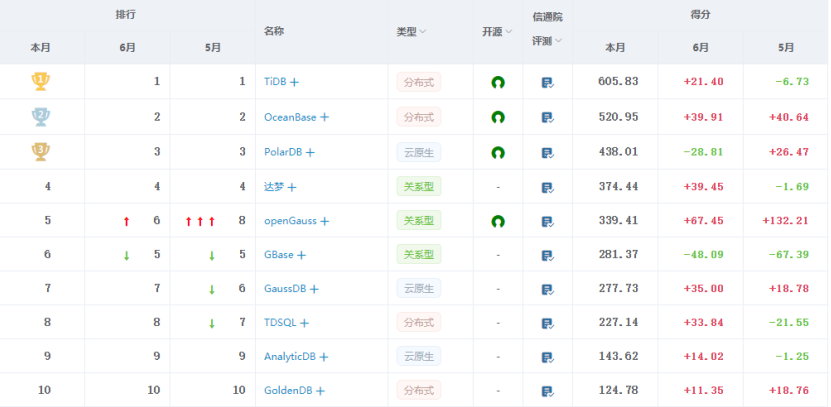Open the evaluation report icon for GaussDB
This screenshot has width=831, height=407.
[547, 289]
